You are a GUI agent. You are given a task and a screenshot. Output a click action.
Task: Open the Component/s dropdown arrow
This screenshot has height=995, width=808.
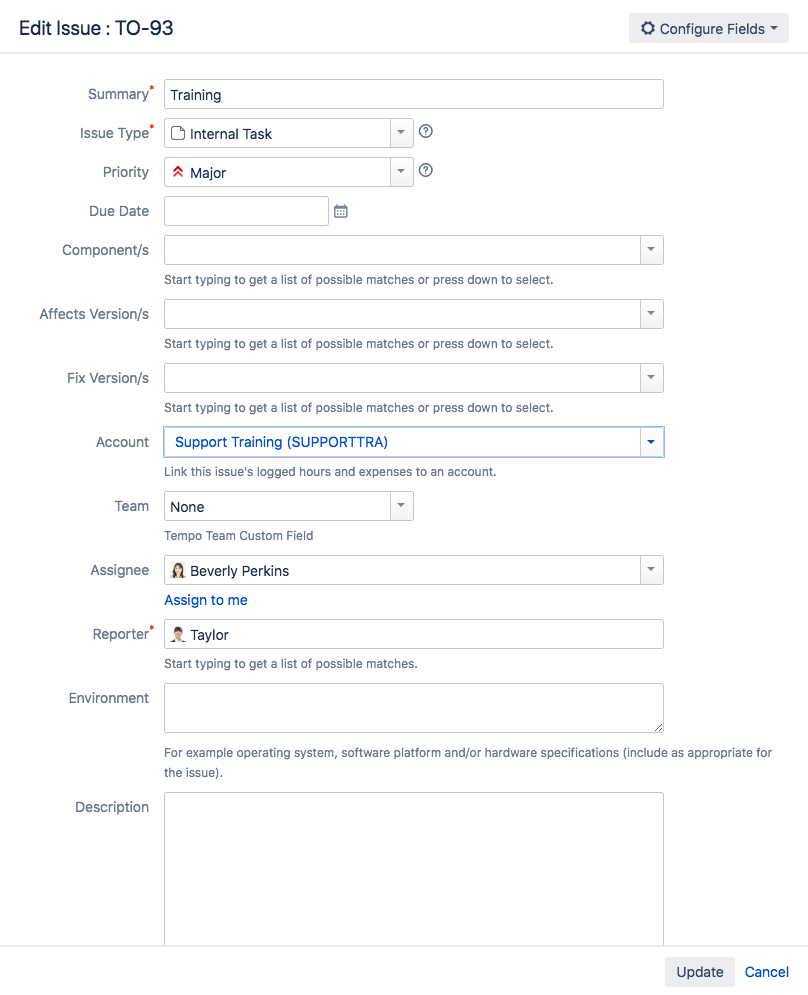point(651,249)
